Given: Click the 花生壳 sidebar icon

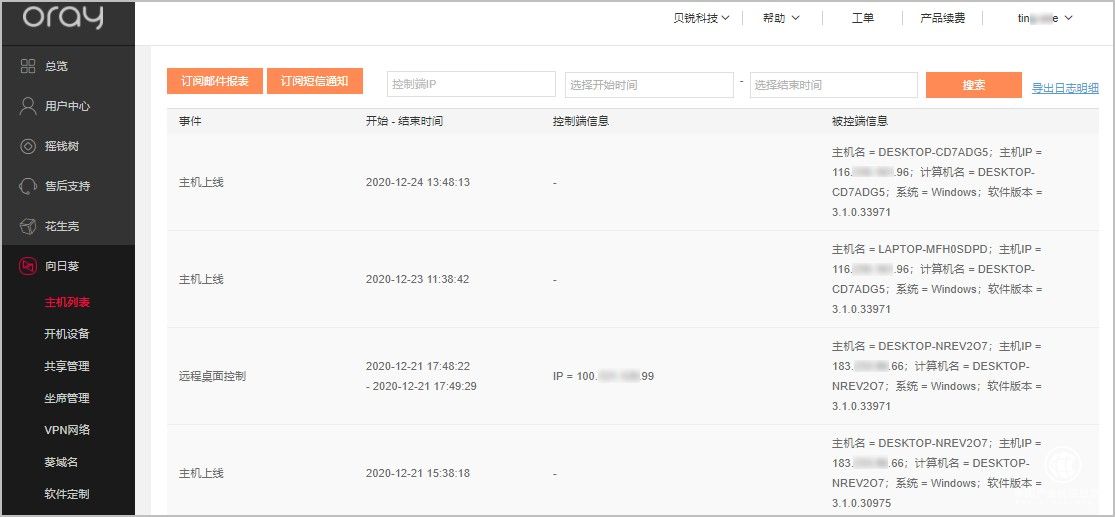Looking at the screenshot, I should (x=28, y=226).
